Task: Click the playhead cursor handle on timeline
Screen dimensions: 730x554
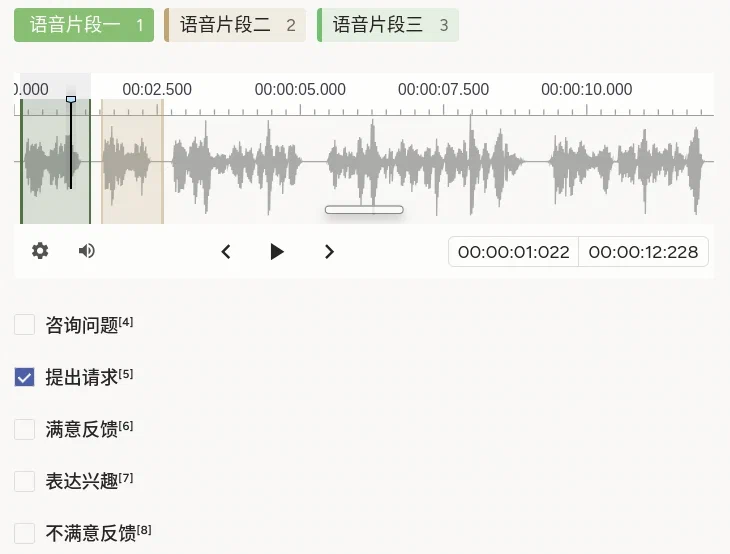Action: 71,99
